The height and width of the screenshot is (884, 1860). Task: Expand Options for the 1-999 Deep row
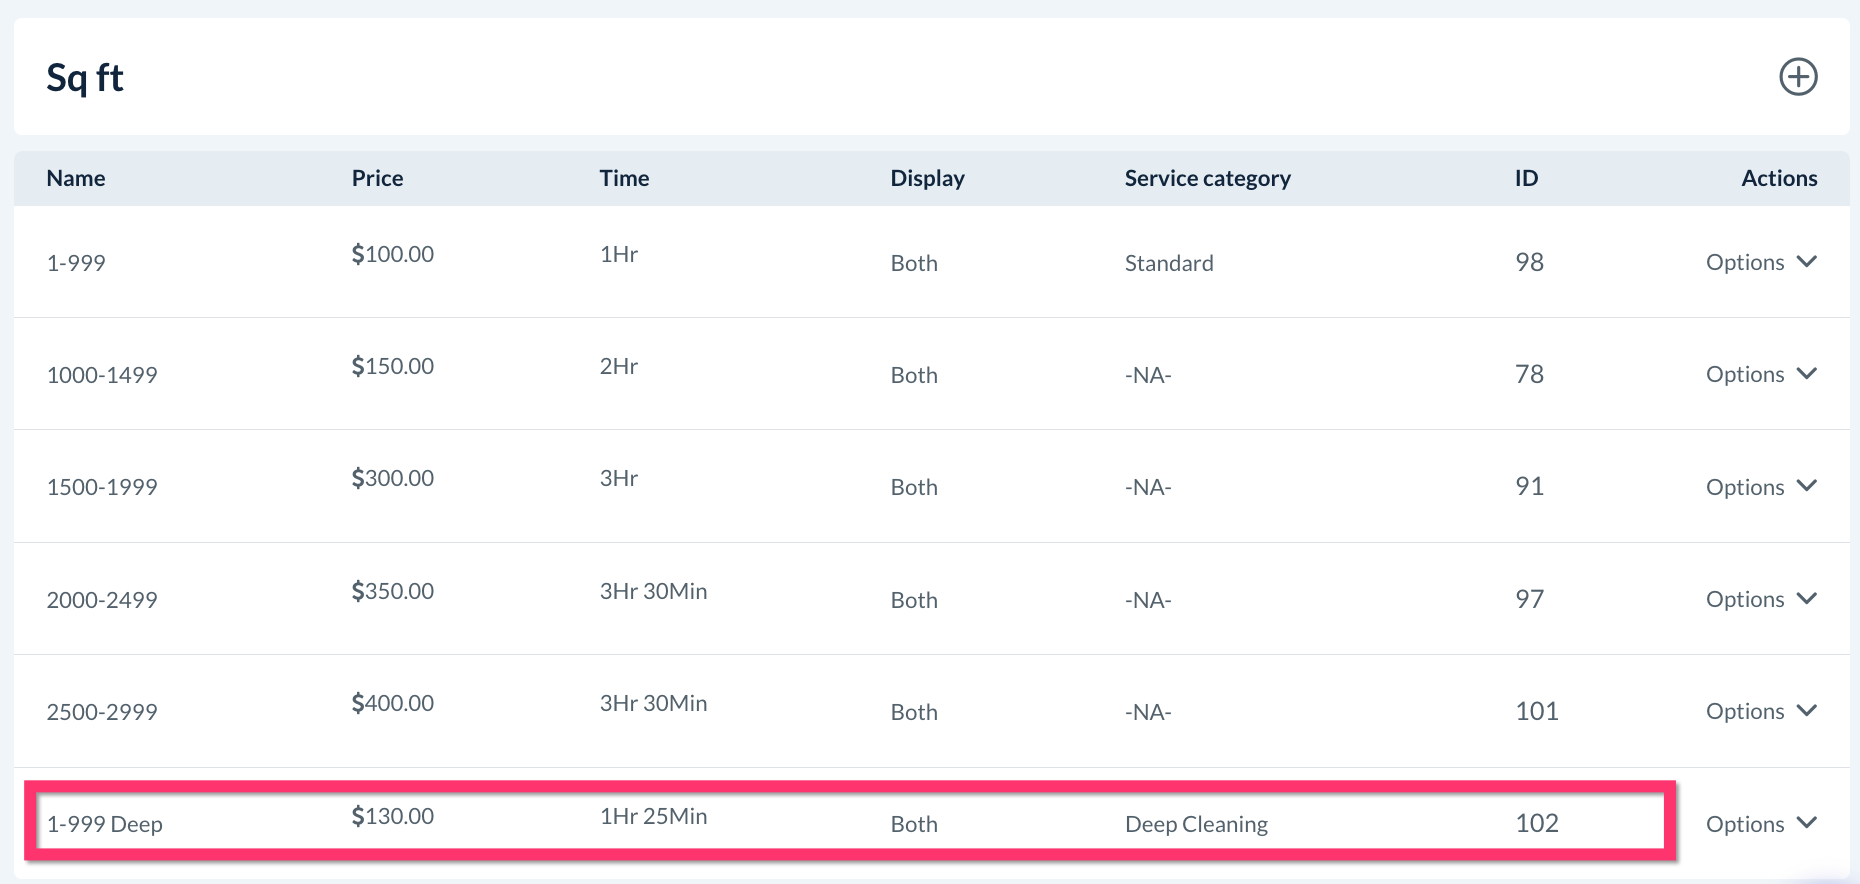click(x=1760, y=824)
